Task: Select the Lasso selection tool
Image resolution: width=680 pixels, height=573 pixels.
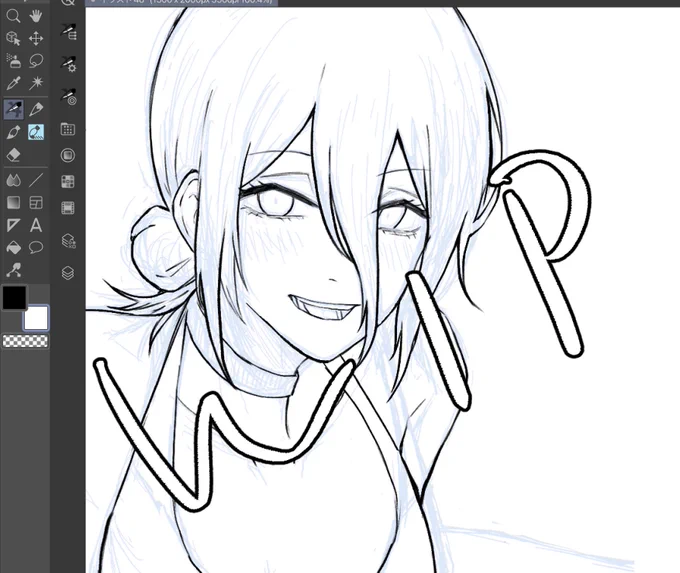Action: (36, 61)
